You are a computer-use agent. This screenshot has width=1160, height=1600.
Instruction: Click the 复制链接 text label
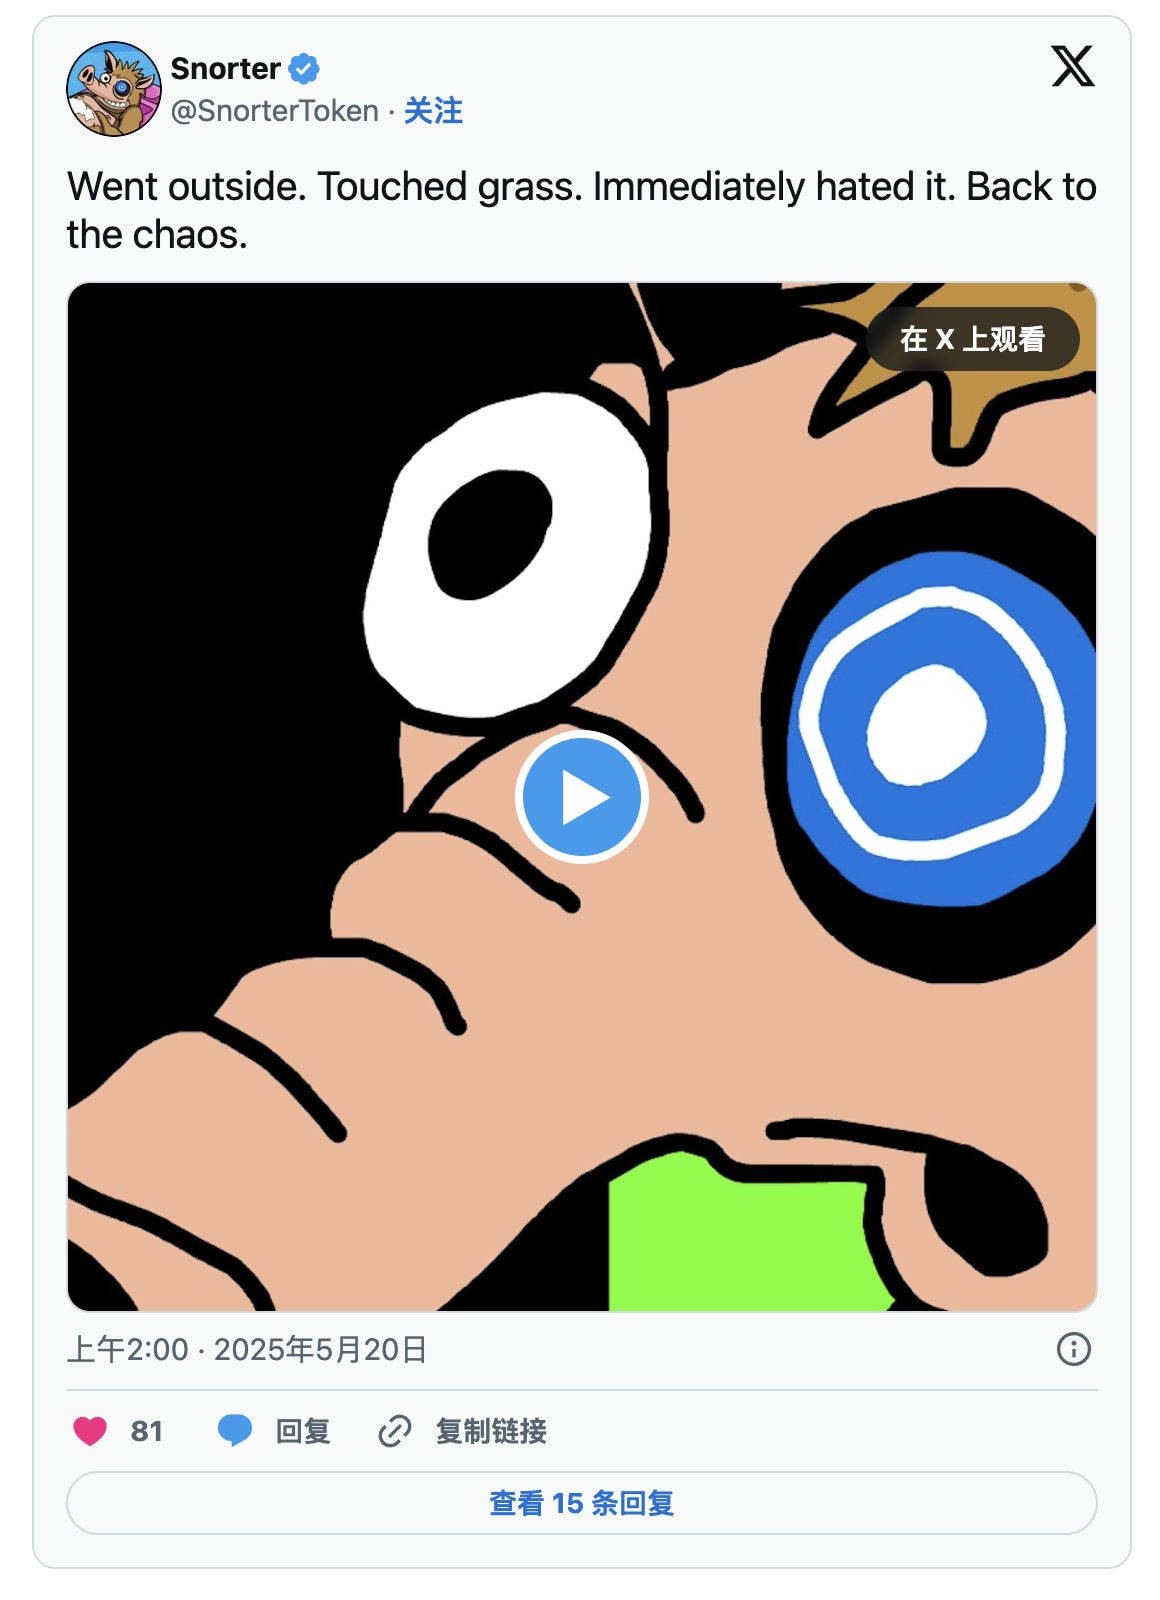click(491, 1431)
